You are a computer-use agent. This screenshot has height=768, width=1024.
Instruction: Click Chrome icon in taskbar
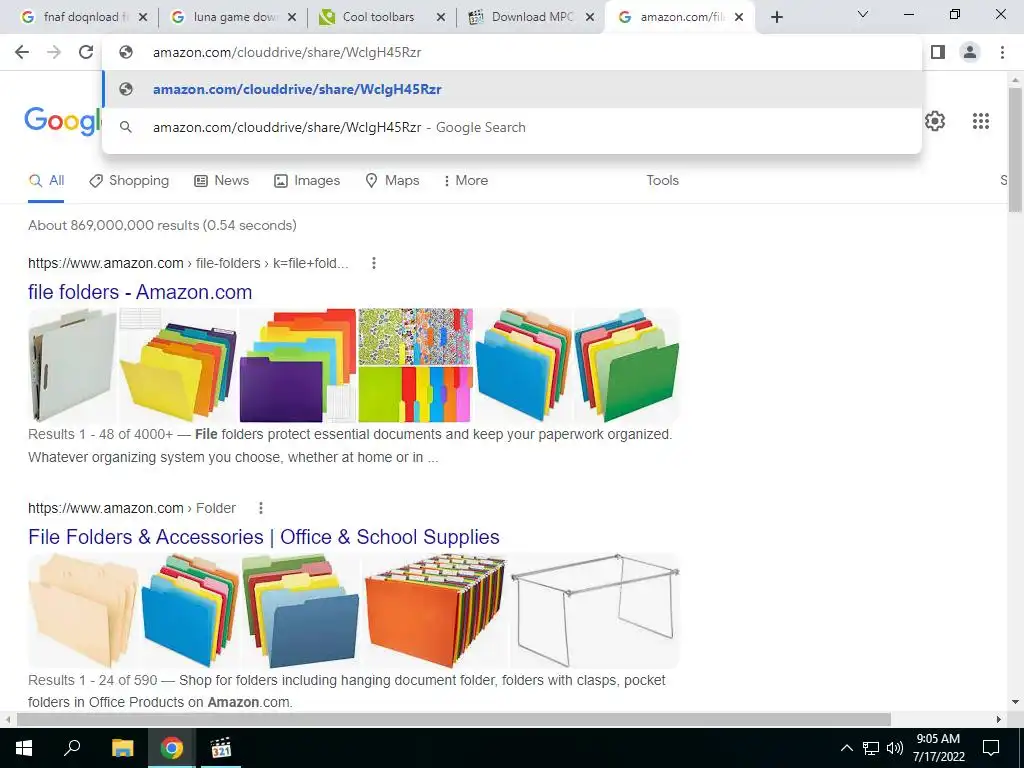[172, 748]
